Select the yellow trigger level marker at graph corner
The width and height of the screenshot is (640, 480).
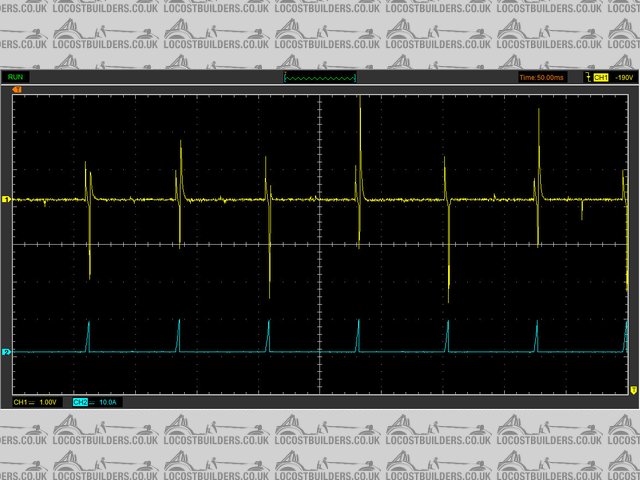pyautogui.click(x=633, y=389)
